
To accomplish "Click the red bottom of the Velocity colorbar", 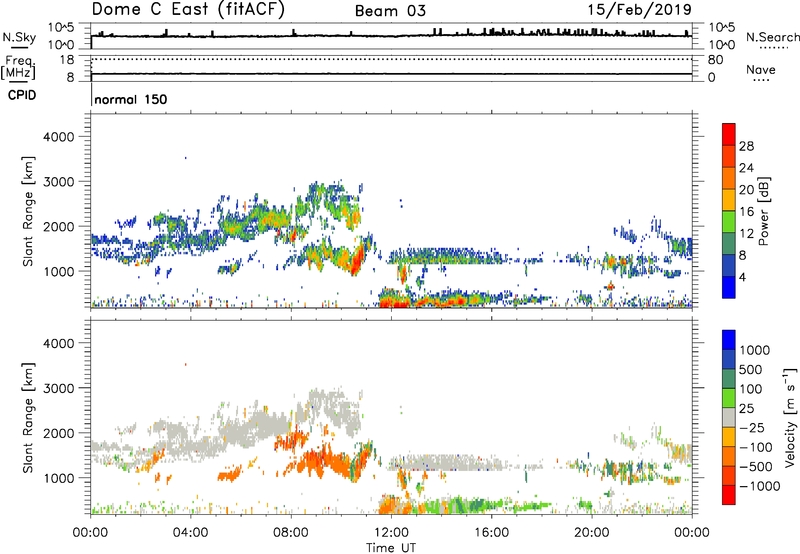I will coord(729,495).
